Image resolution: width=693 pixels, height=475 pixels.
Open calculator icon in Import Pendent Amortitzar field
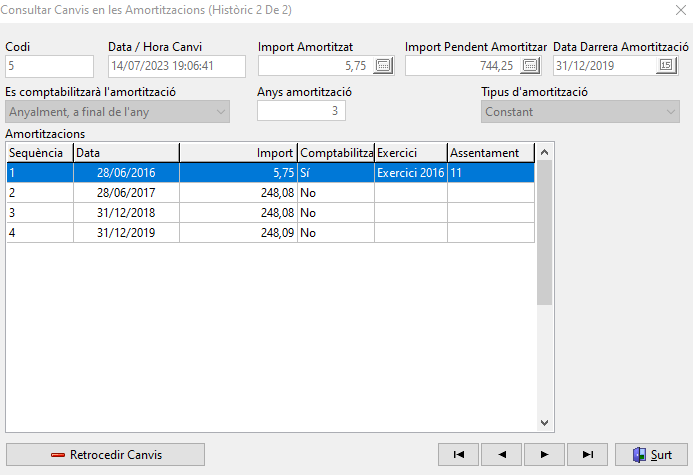pos(530,66)
